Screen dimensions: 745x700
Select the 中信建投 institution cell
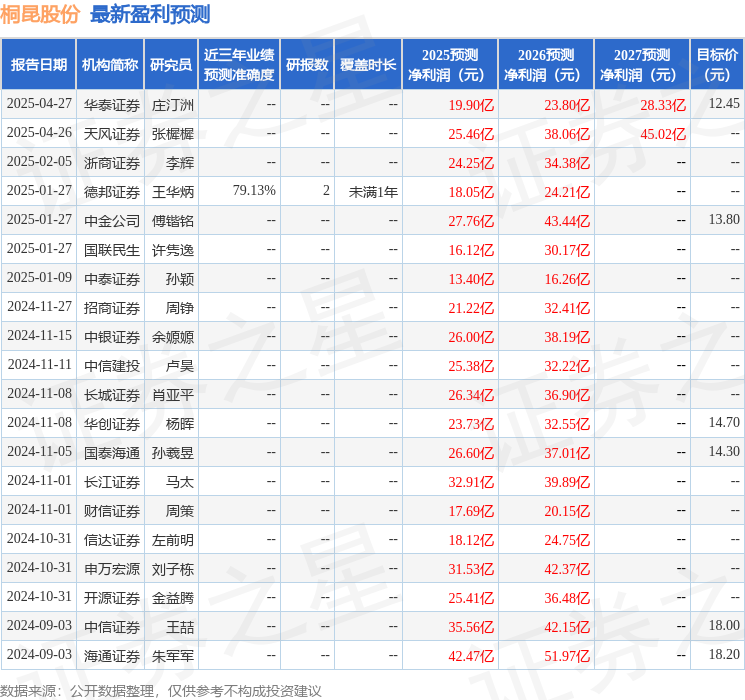click(x=112, y=365)
